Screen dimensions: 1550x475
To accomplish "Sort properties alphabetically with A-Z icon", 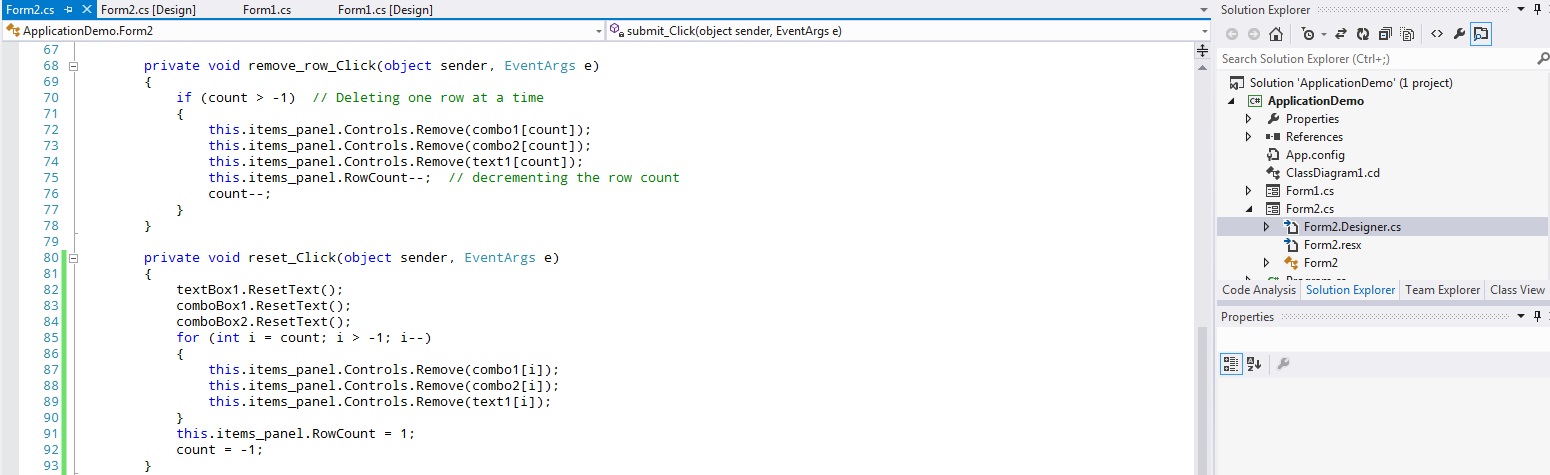I will click(x=1254, y=364).
